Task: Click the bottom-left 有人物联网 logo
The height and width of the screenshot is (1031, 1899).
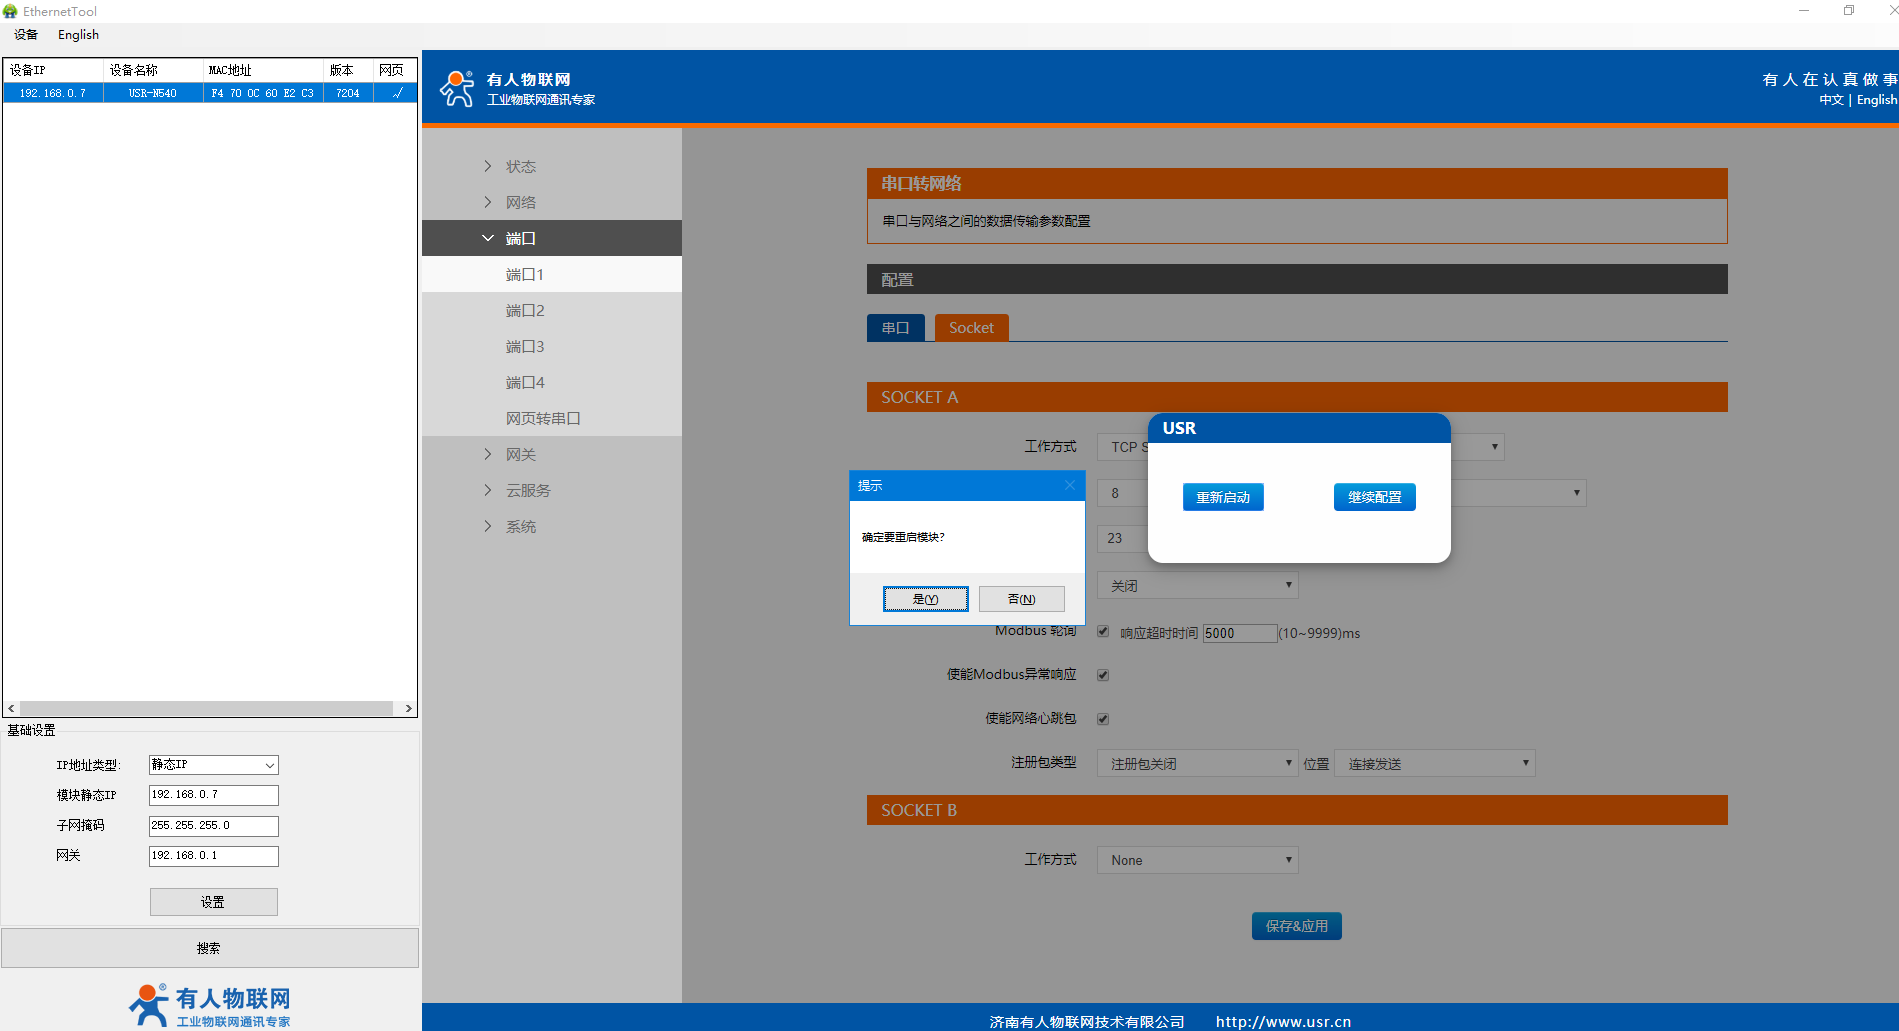Action: click(209, 1005)
